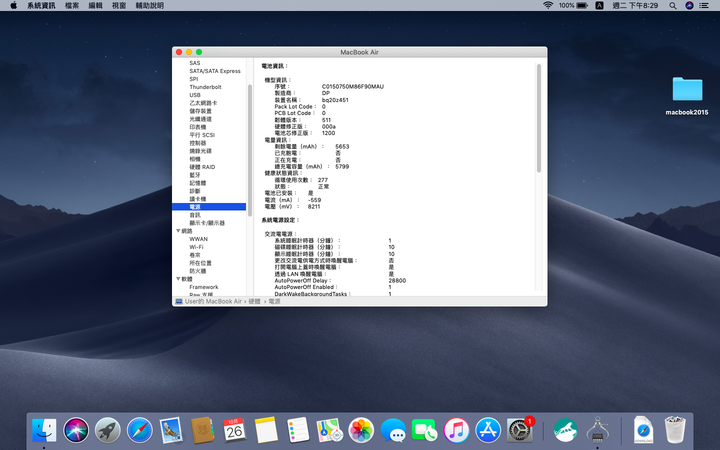Open Safari download file in Dock
Screen dimensions: 720x450
(x=643, y=431)
